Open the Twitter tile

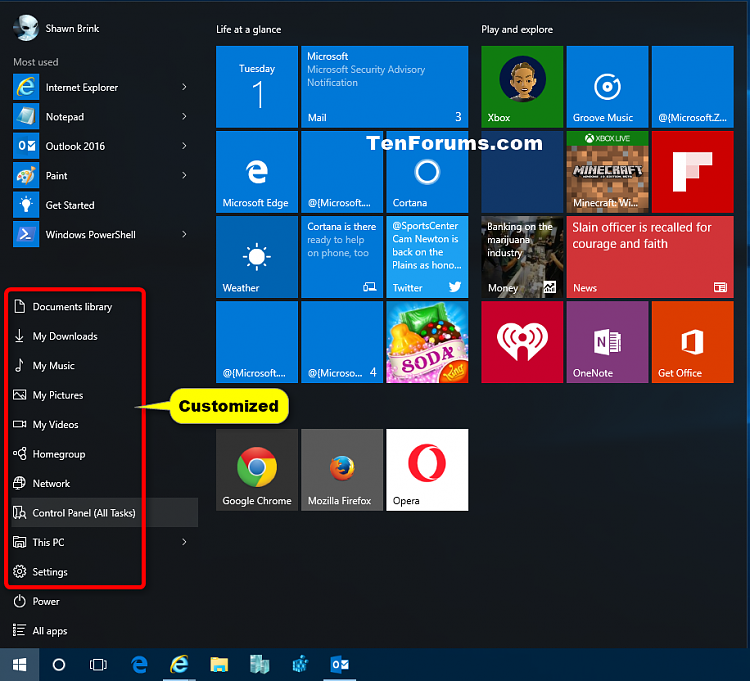(427, 257)
